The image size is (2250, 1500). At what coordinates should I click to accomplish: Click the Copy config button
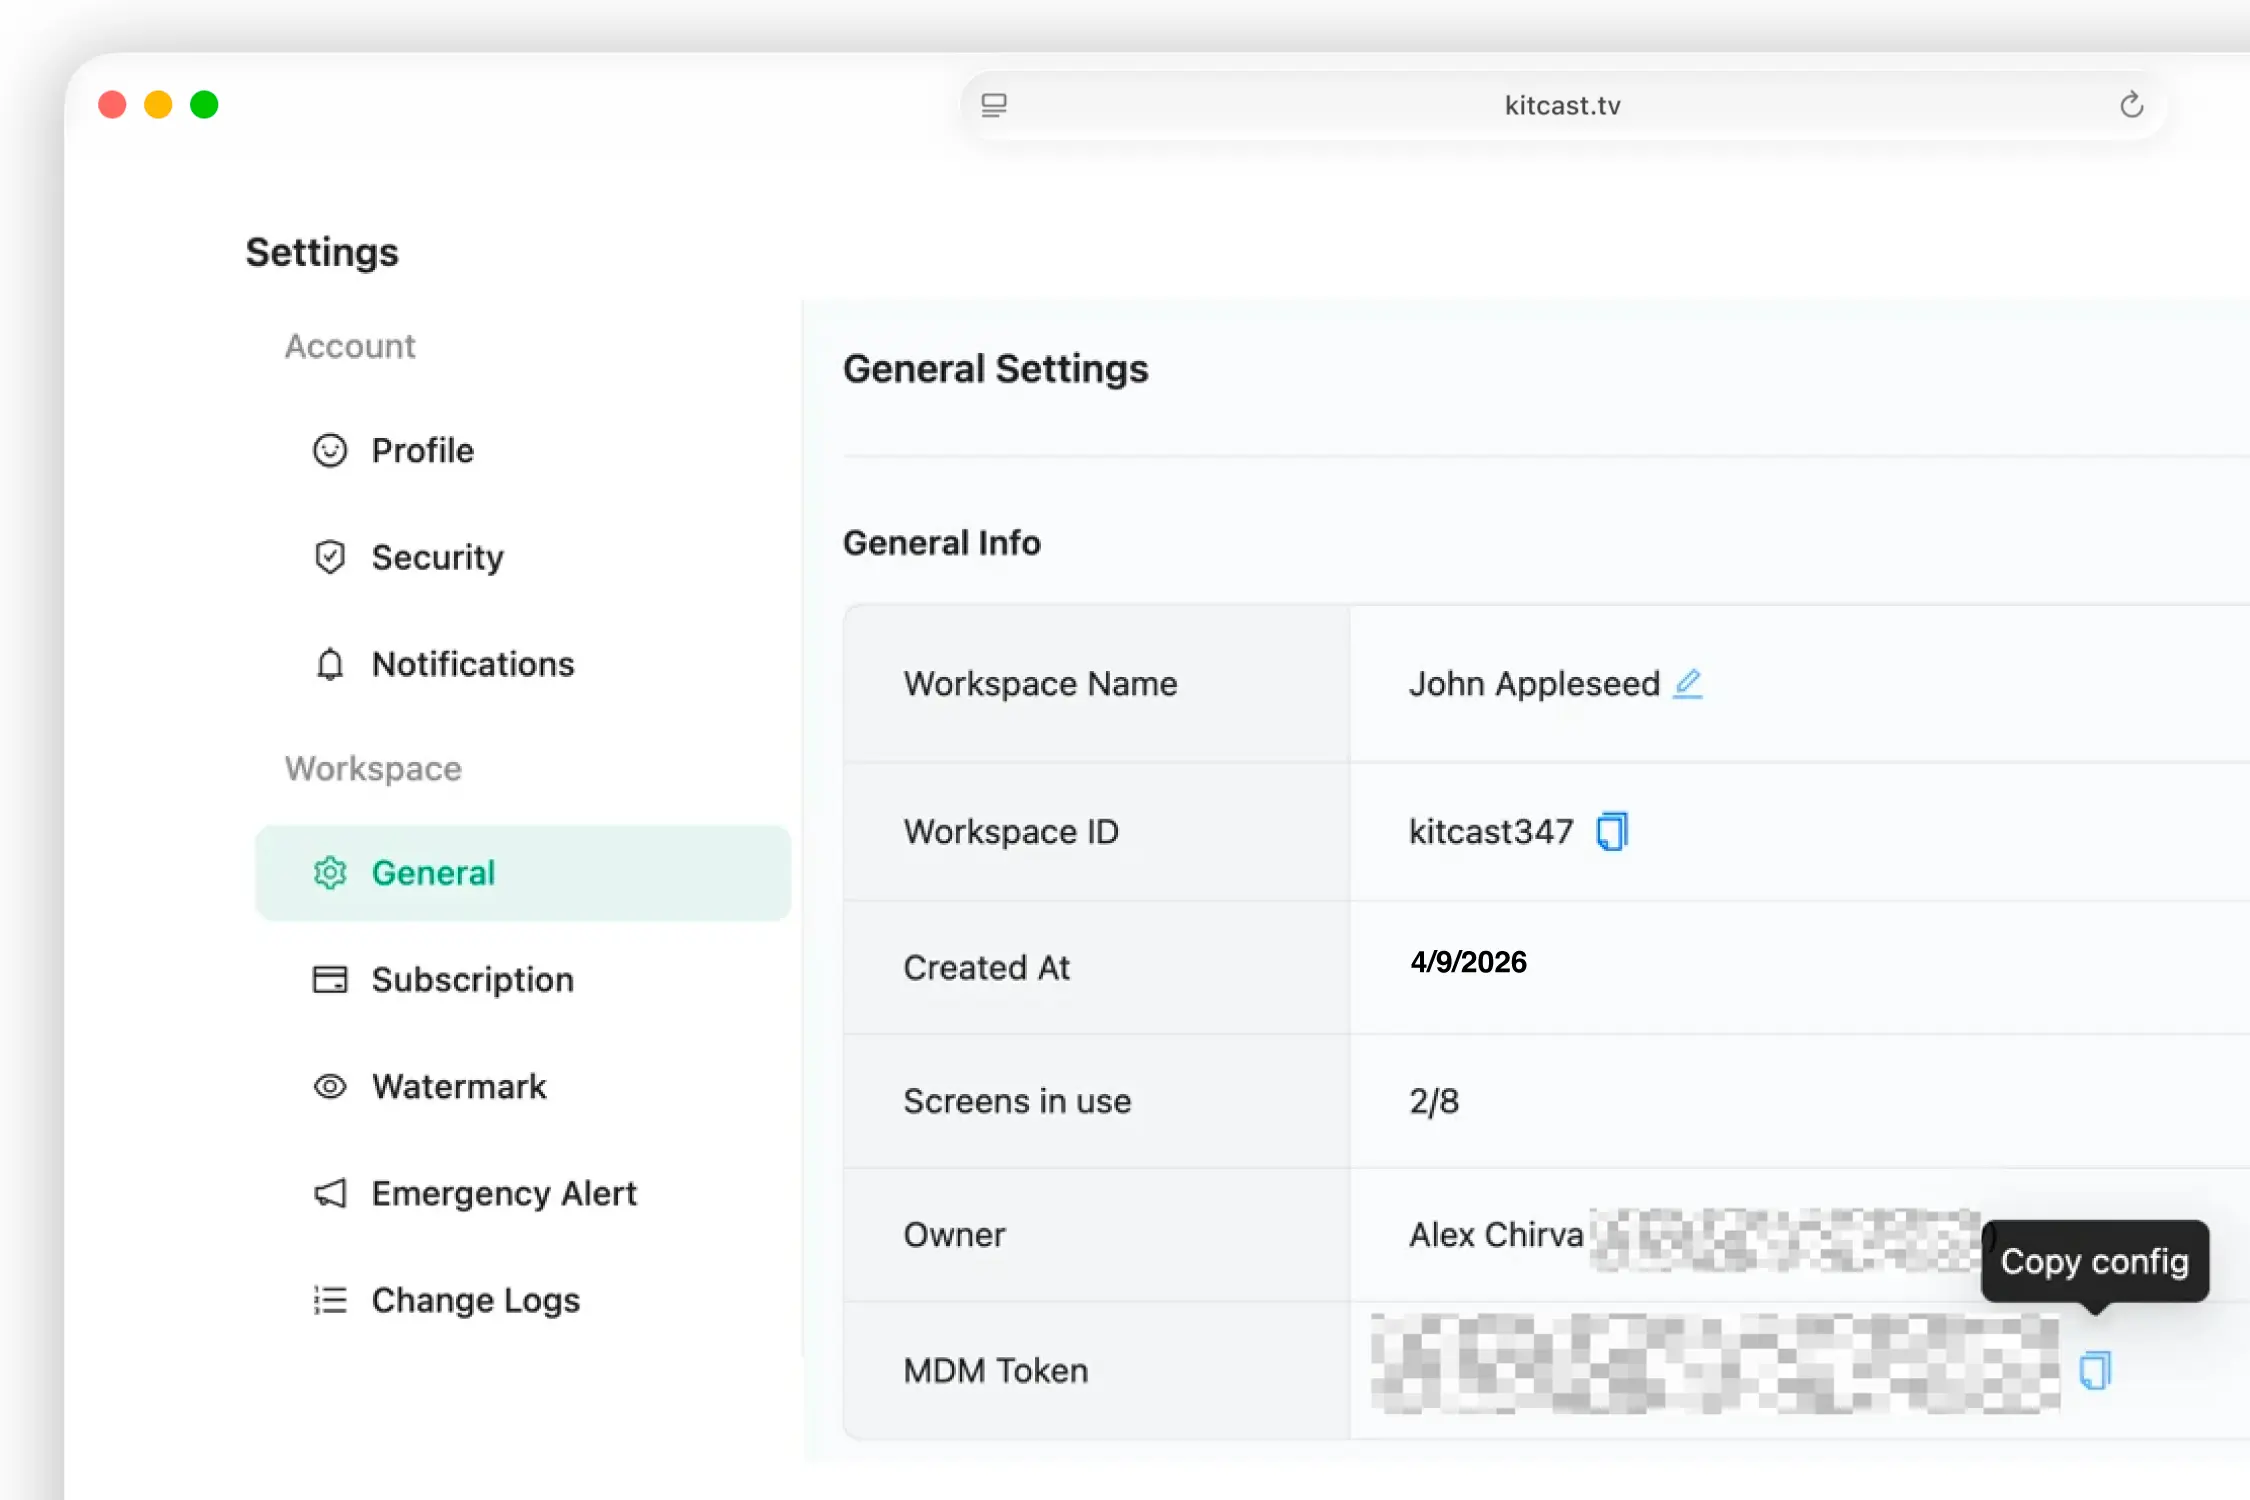(2095, 1261)
